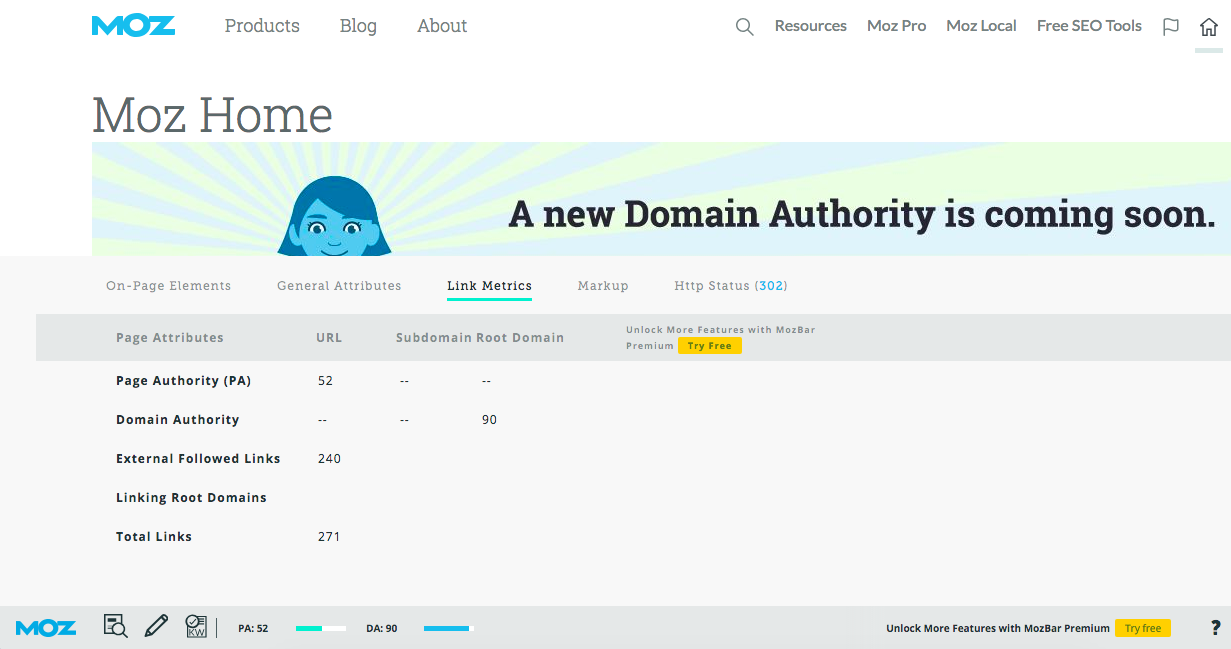Click the Moz logo in the MozBar toolbar
The width and height of the screenshot is (1231, 649).
point(46,627)
